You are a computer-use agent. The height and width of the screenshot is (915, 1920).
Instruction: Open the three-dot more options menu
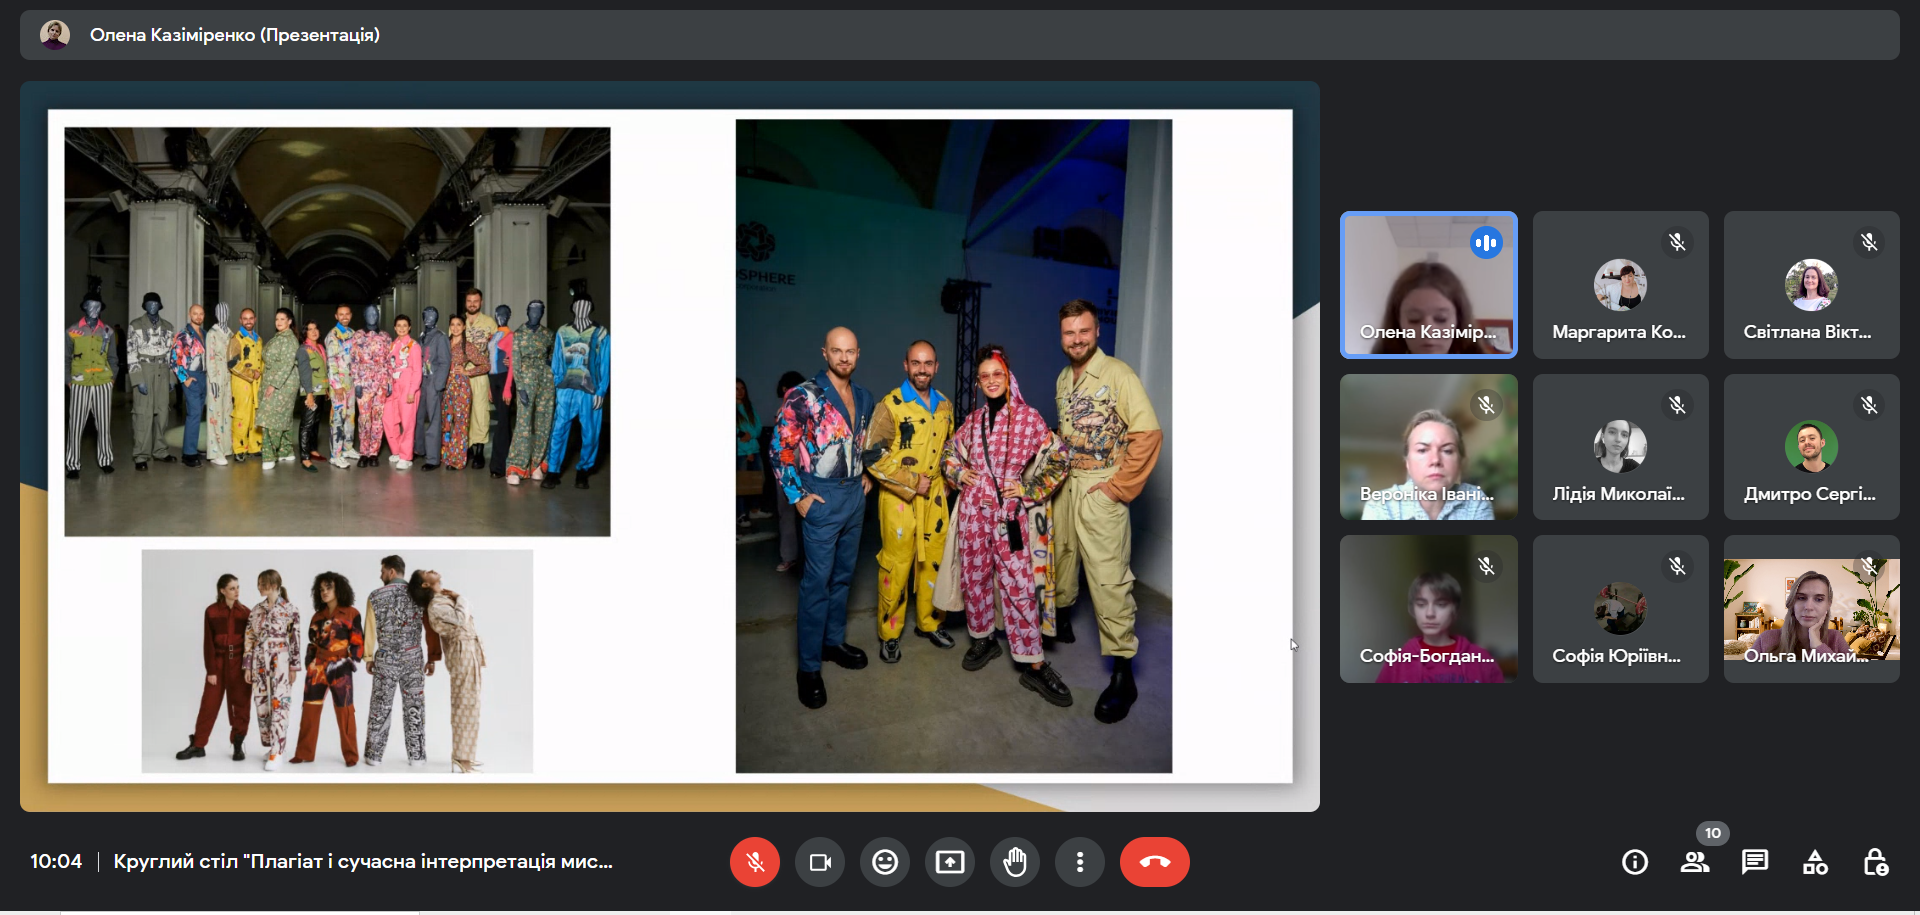[x=1080, y=862]
